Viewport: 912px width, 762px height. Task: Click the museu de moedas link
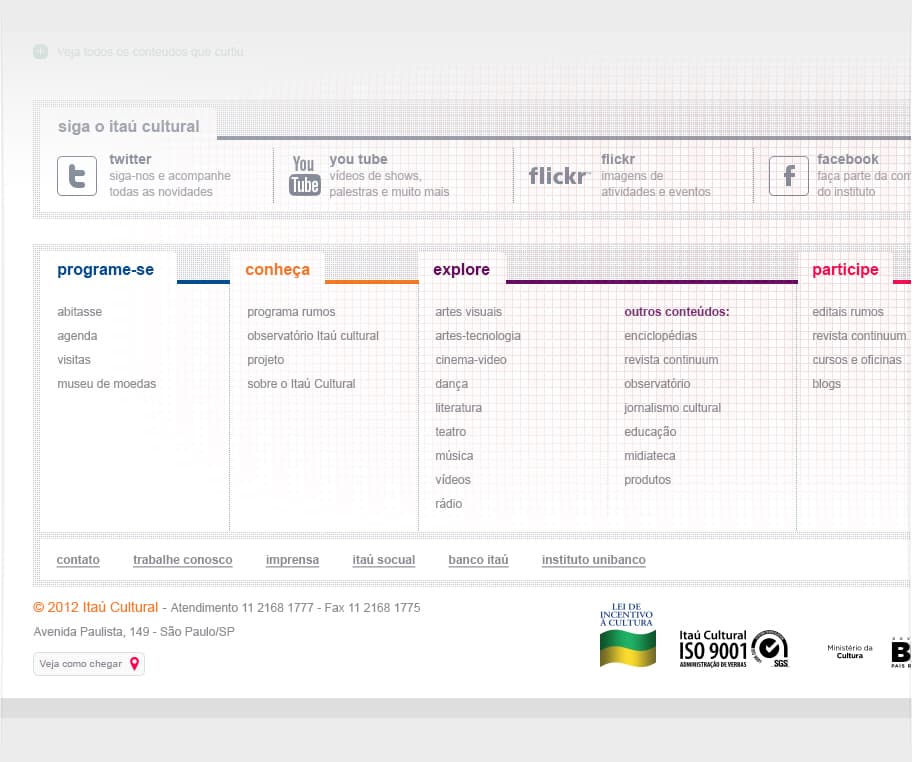click(106, 384)
